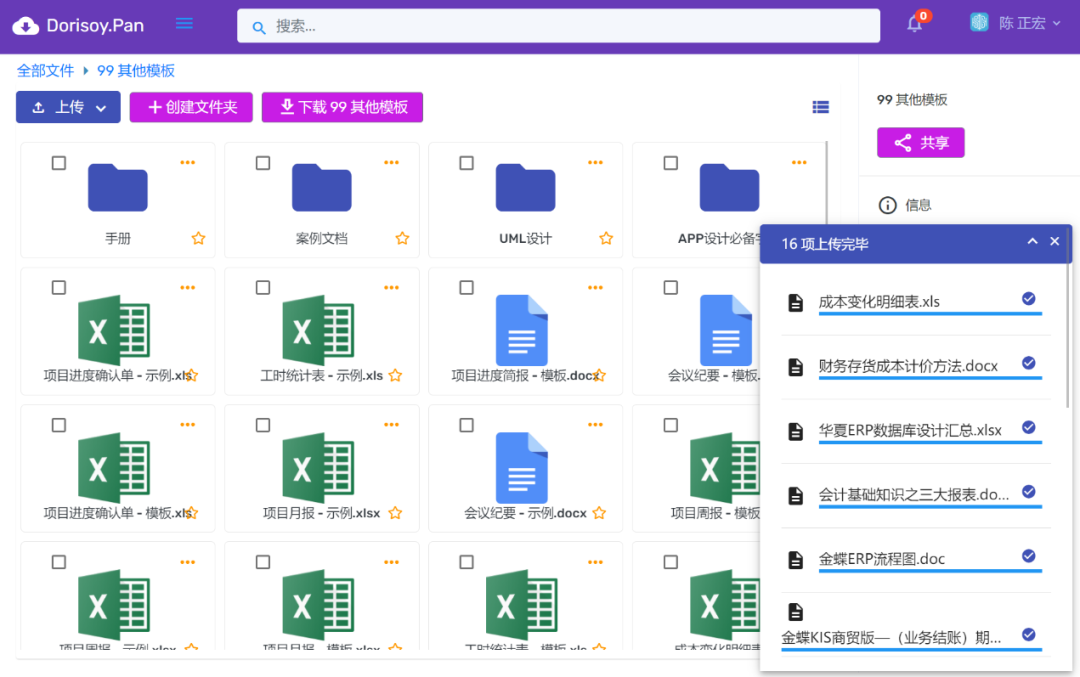Open the UML设计 folder name
This screenshot has width=1080, height=677.
[525, 238]
